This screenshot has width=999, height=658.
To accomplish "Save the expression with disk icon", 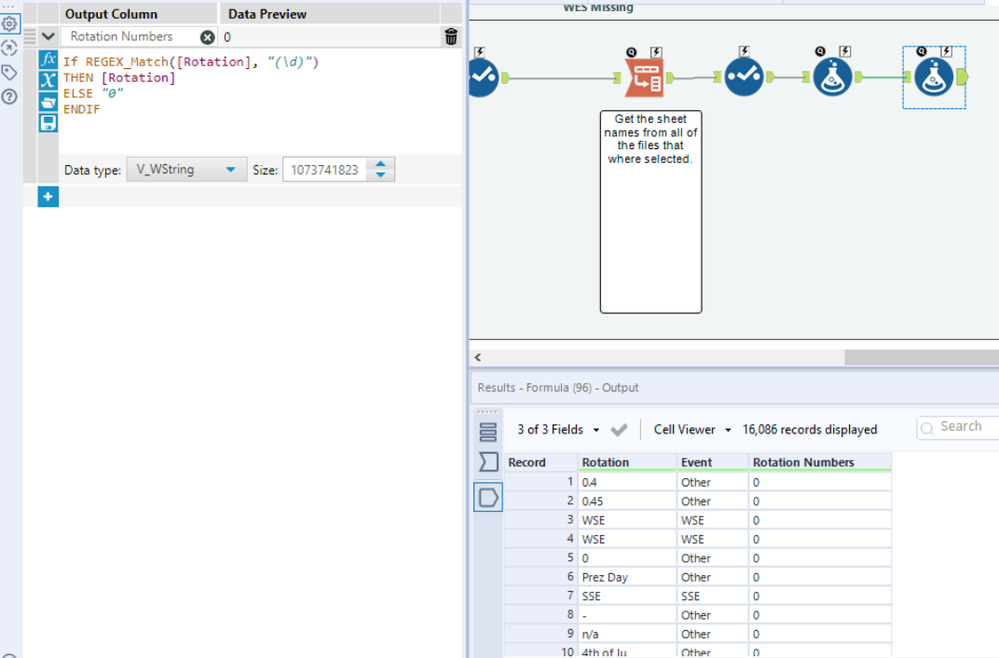I will point(48,123).
